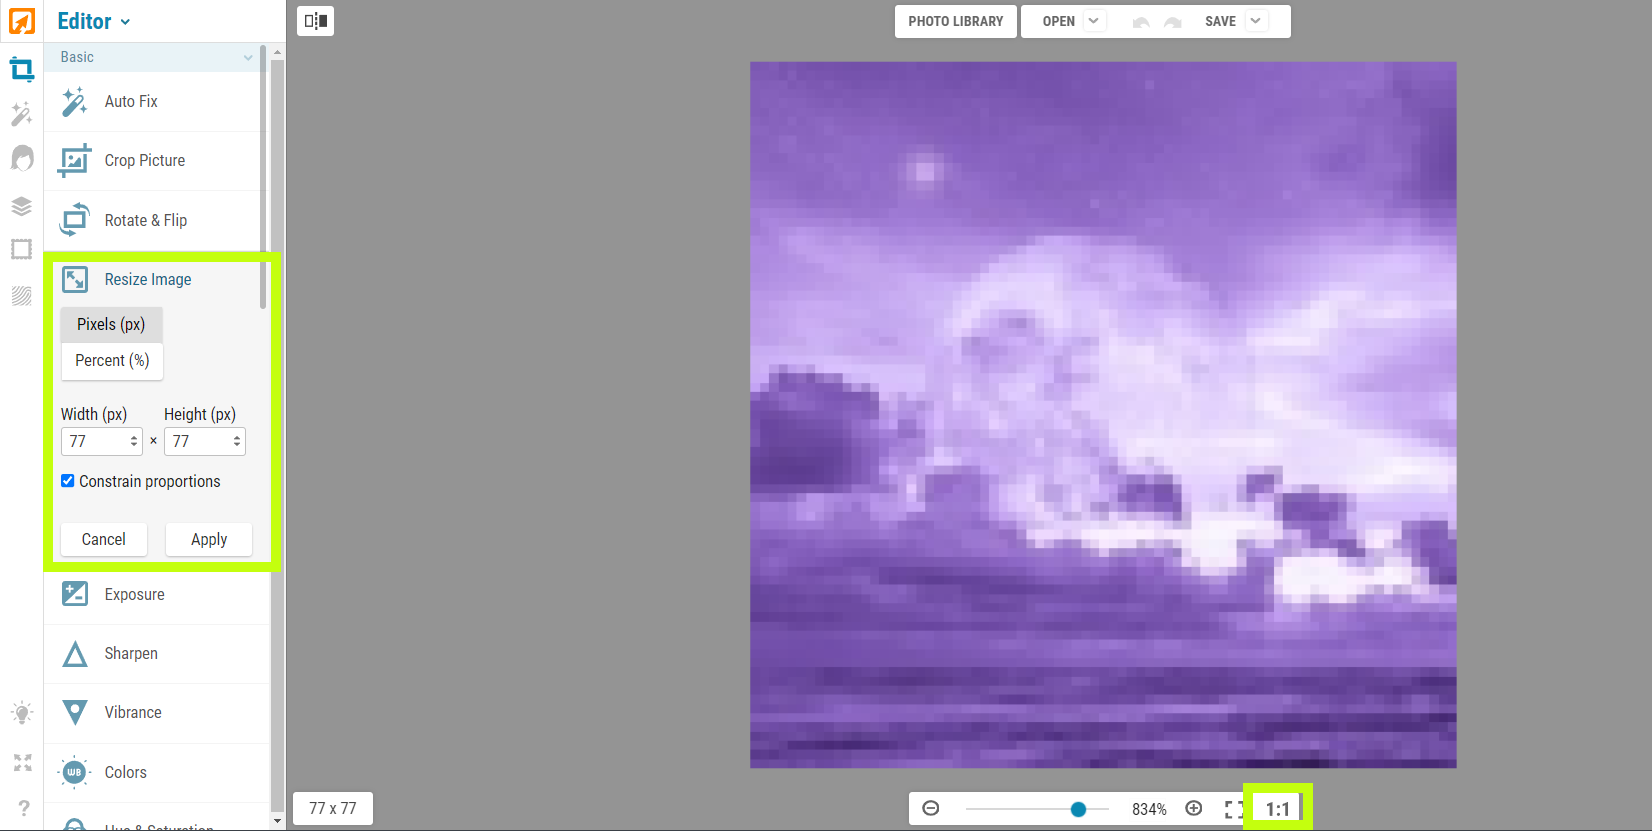Zoom in with the plus icon
The width and height of the screenshot is (1652, 831).
(x=1194, y=808)
